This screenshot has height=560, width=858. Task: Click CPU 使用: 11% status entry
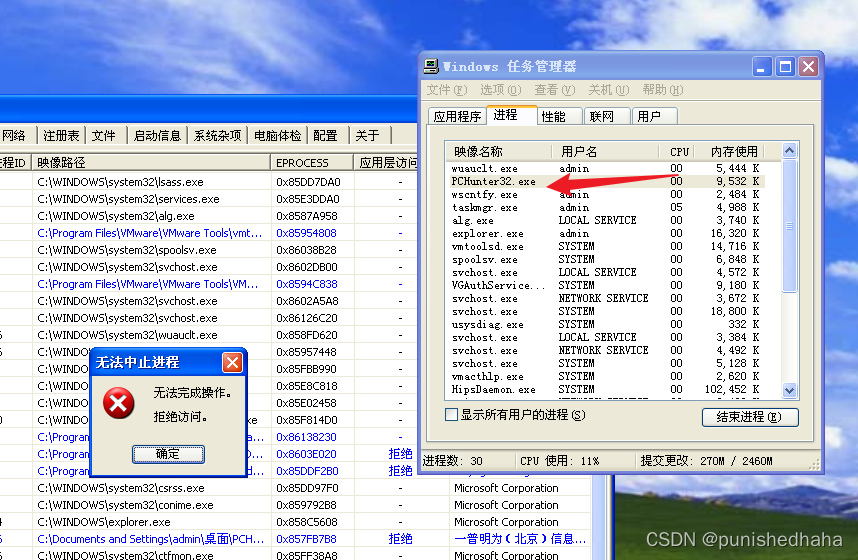(559, 461)
